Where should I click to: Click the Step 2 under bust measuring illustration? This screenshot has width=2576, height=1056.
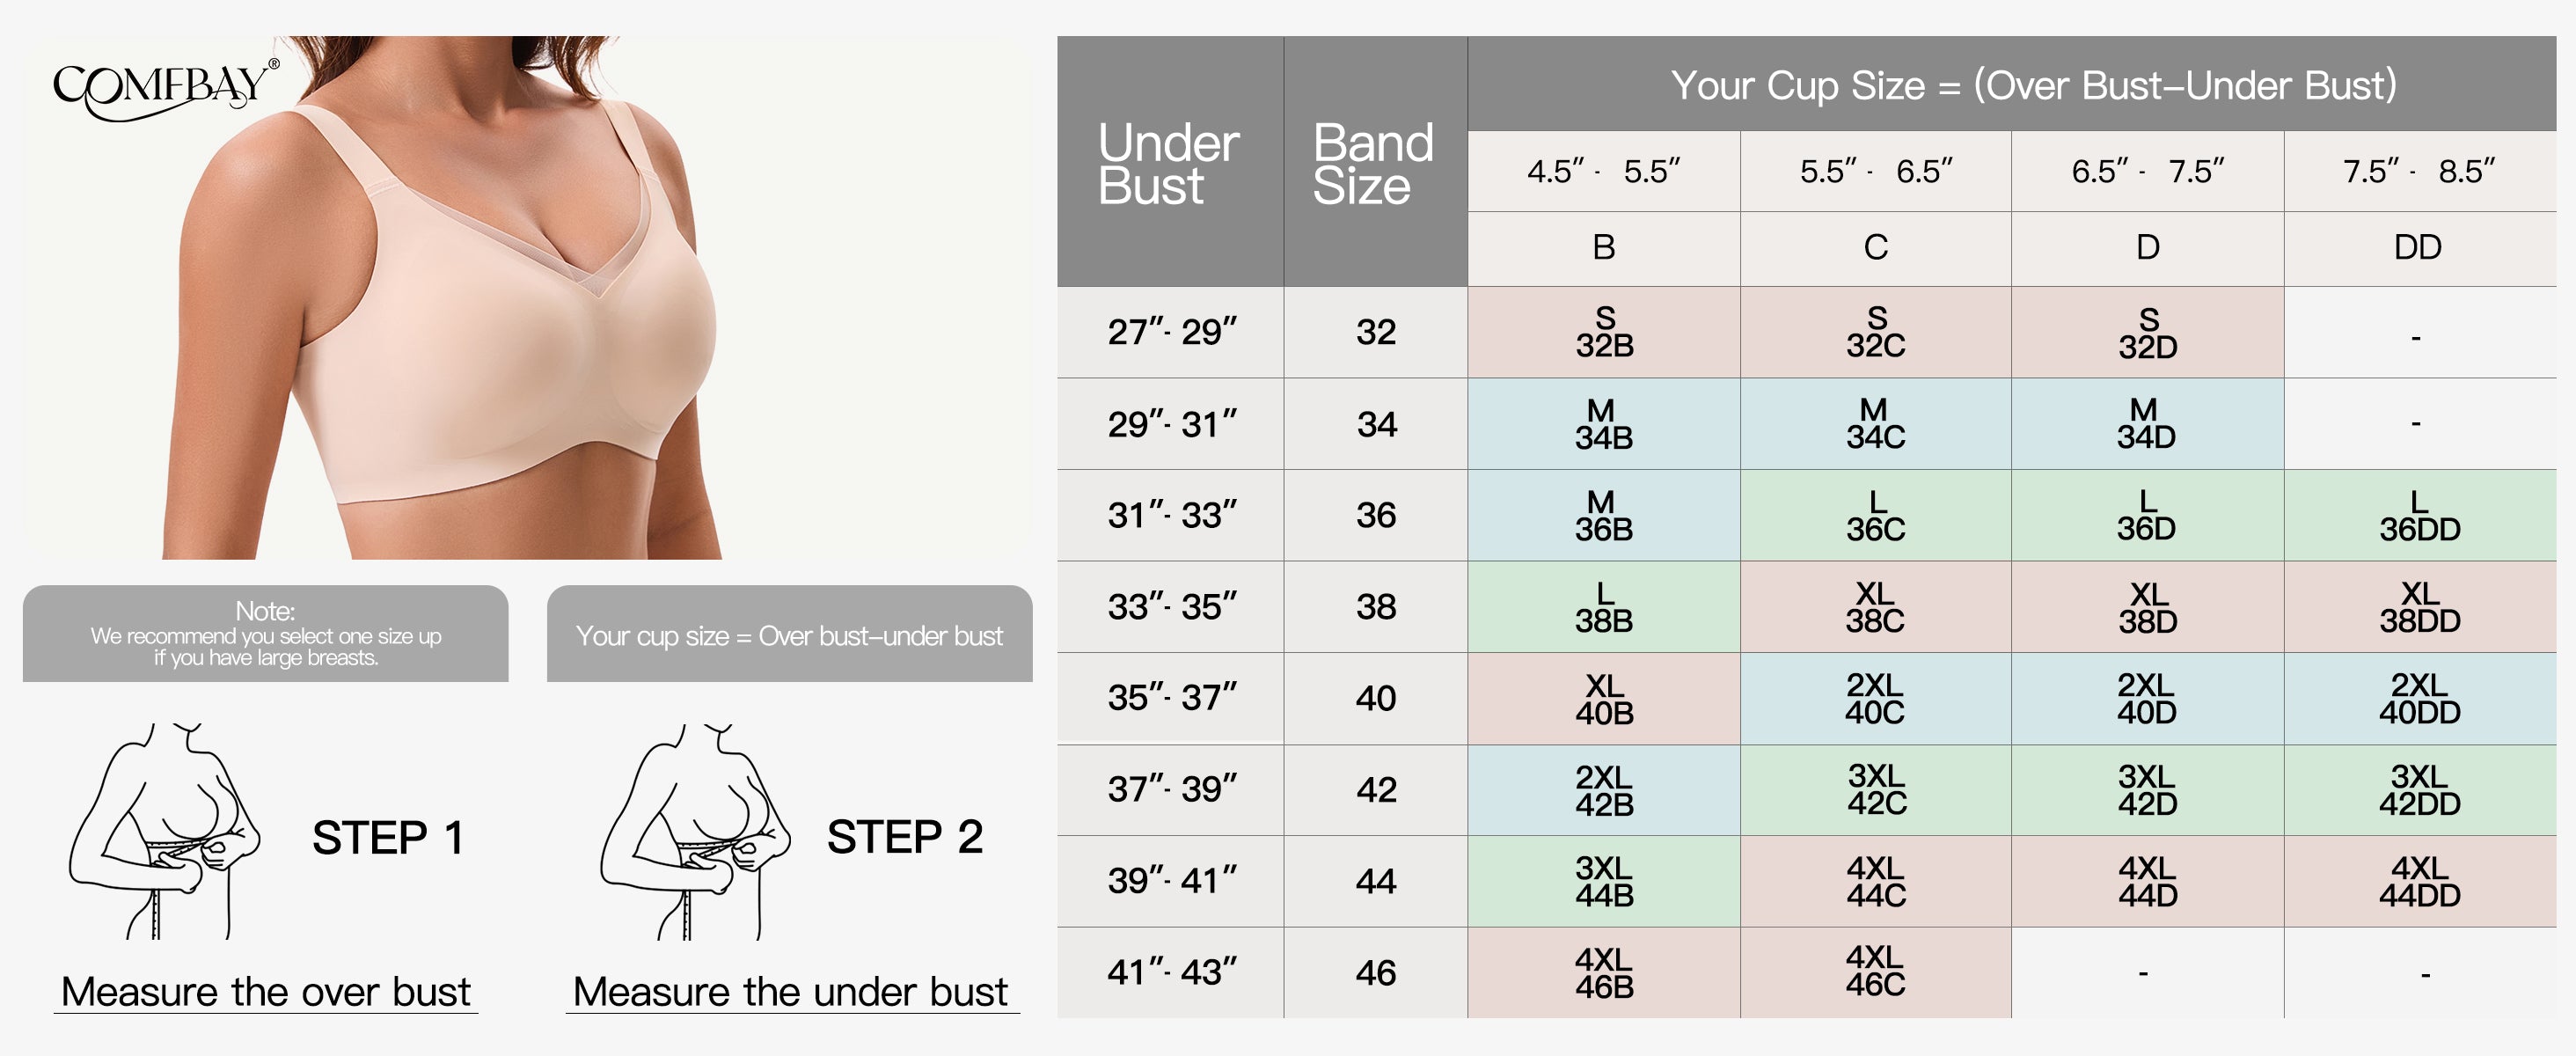(696, 832)
